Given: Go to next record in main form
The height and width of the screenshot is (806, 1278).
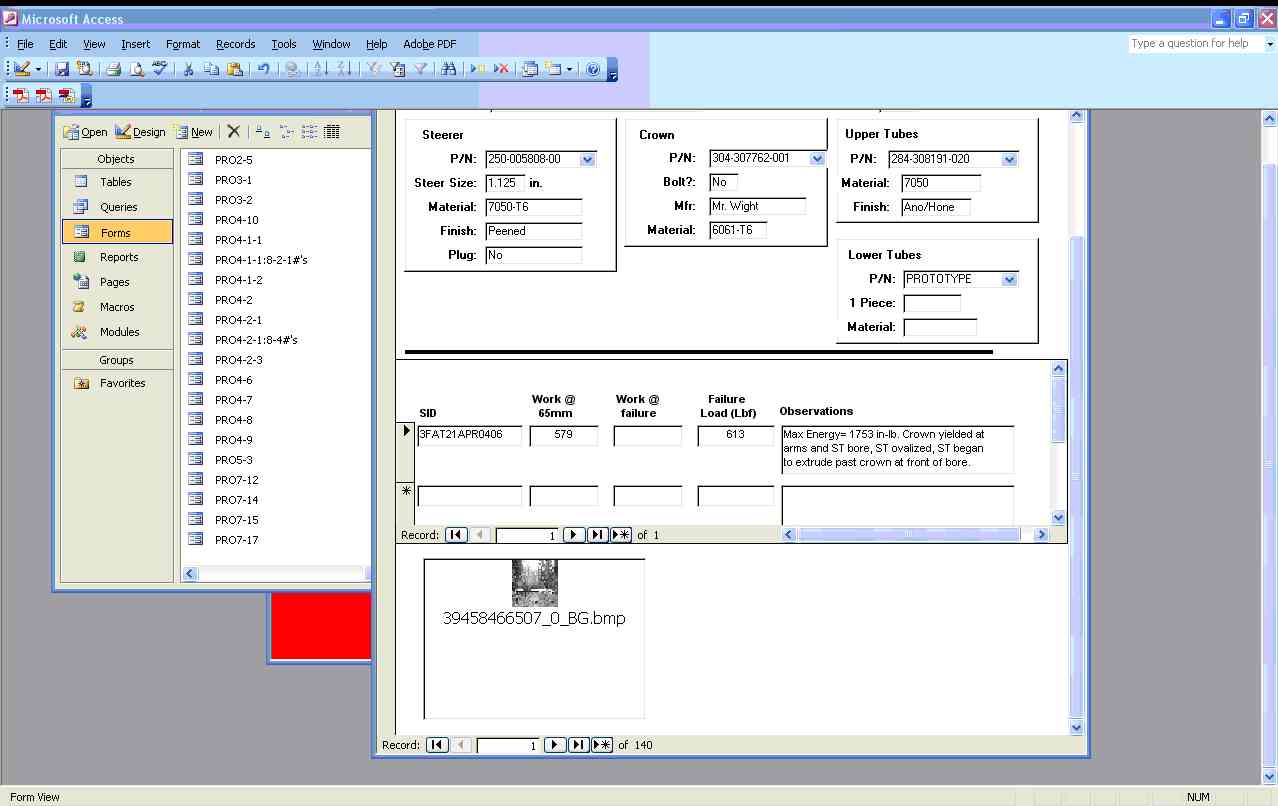Looking at the screenshot, I should 555,745.
